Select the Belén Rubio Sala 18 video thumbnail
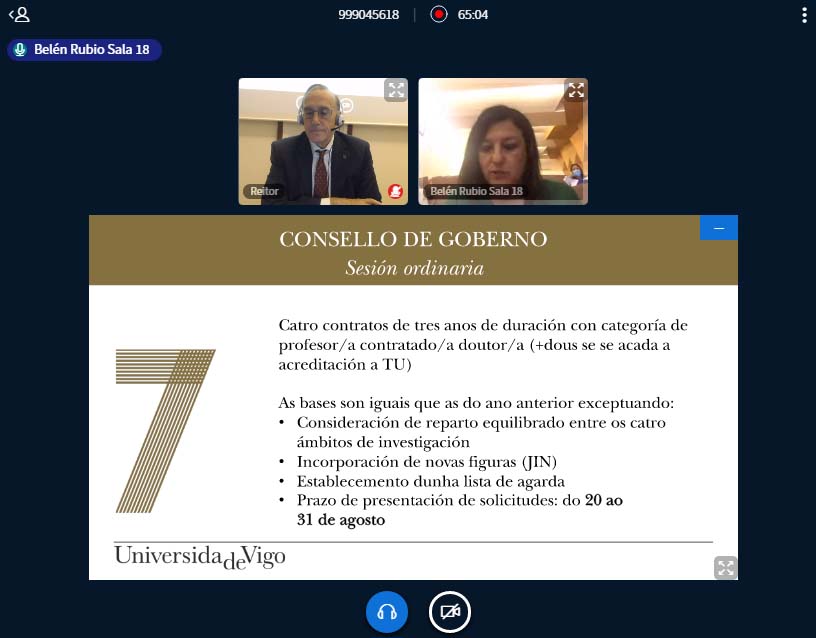Image resolution: width=816 pixels, height=638 pixels. [503, 141]
